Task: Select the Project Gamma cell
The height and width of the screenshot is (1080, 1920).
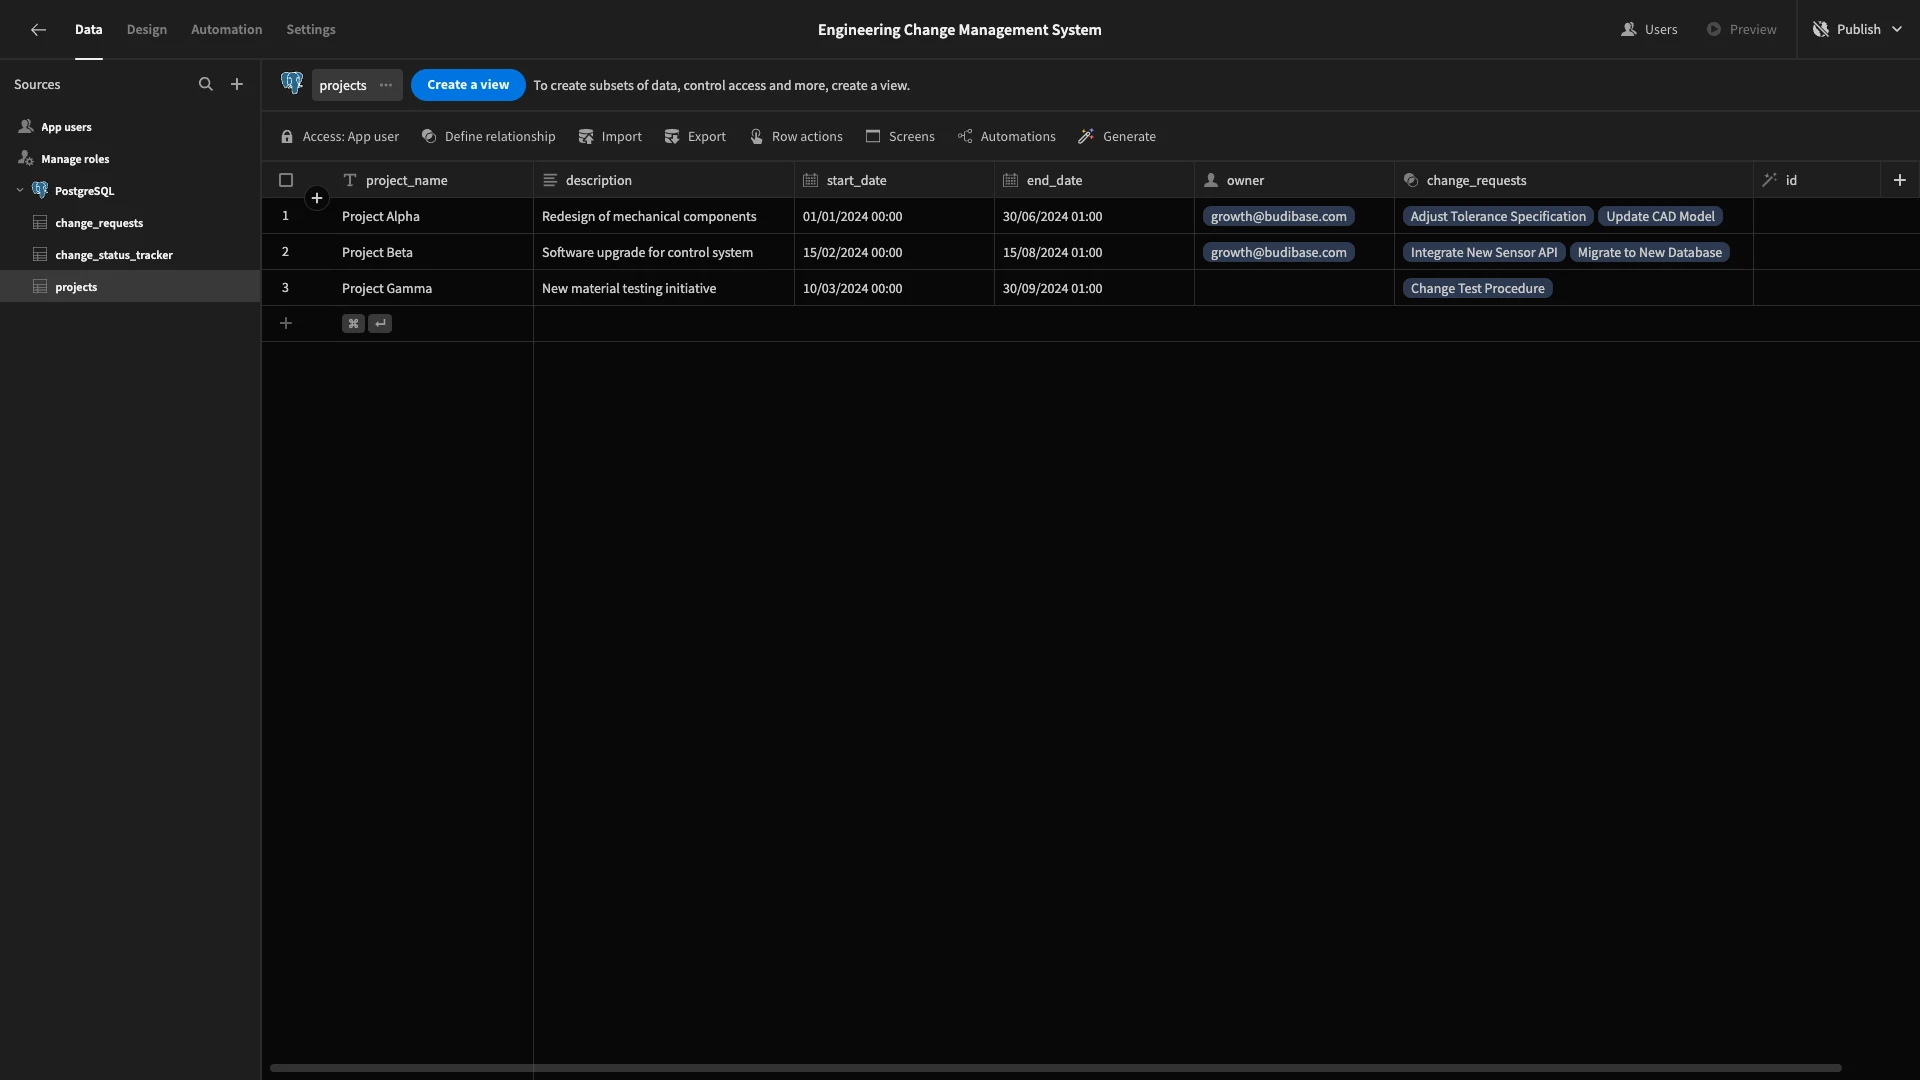Action: [433, 288]
